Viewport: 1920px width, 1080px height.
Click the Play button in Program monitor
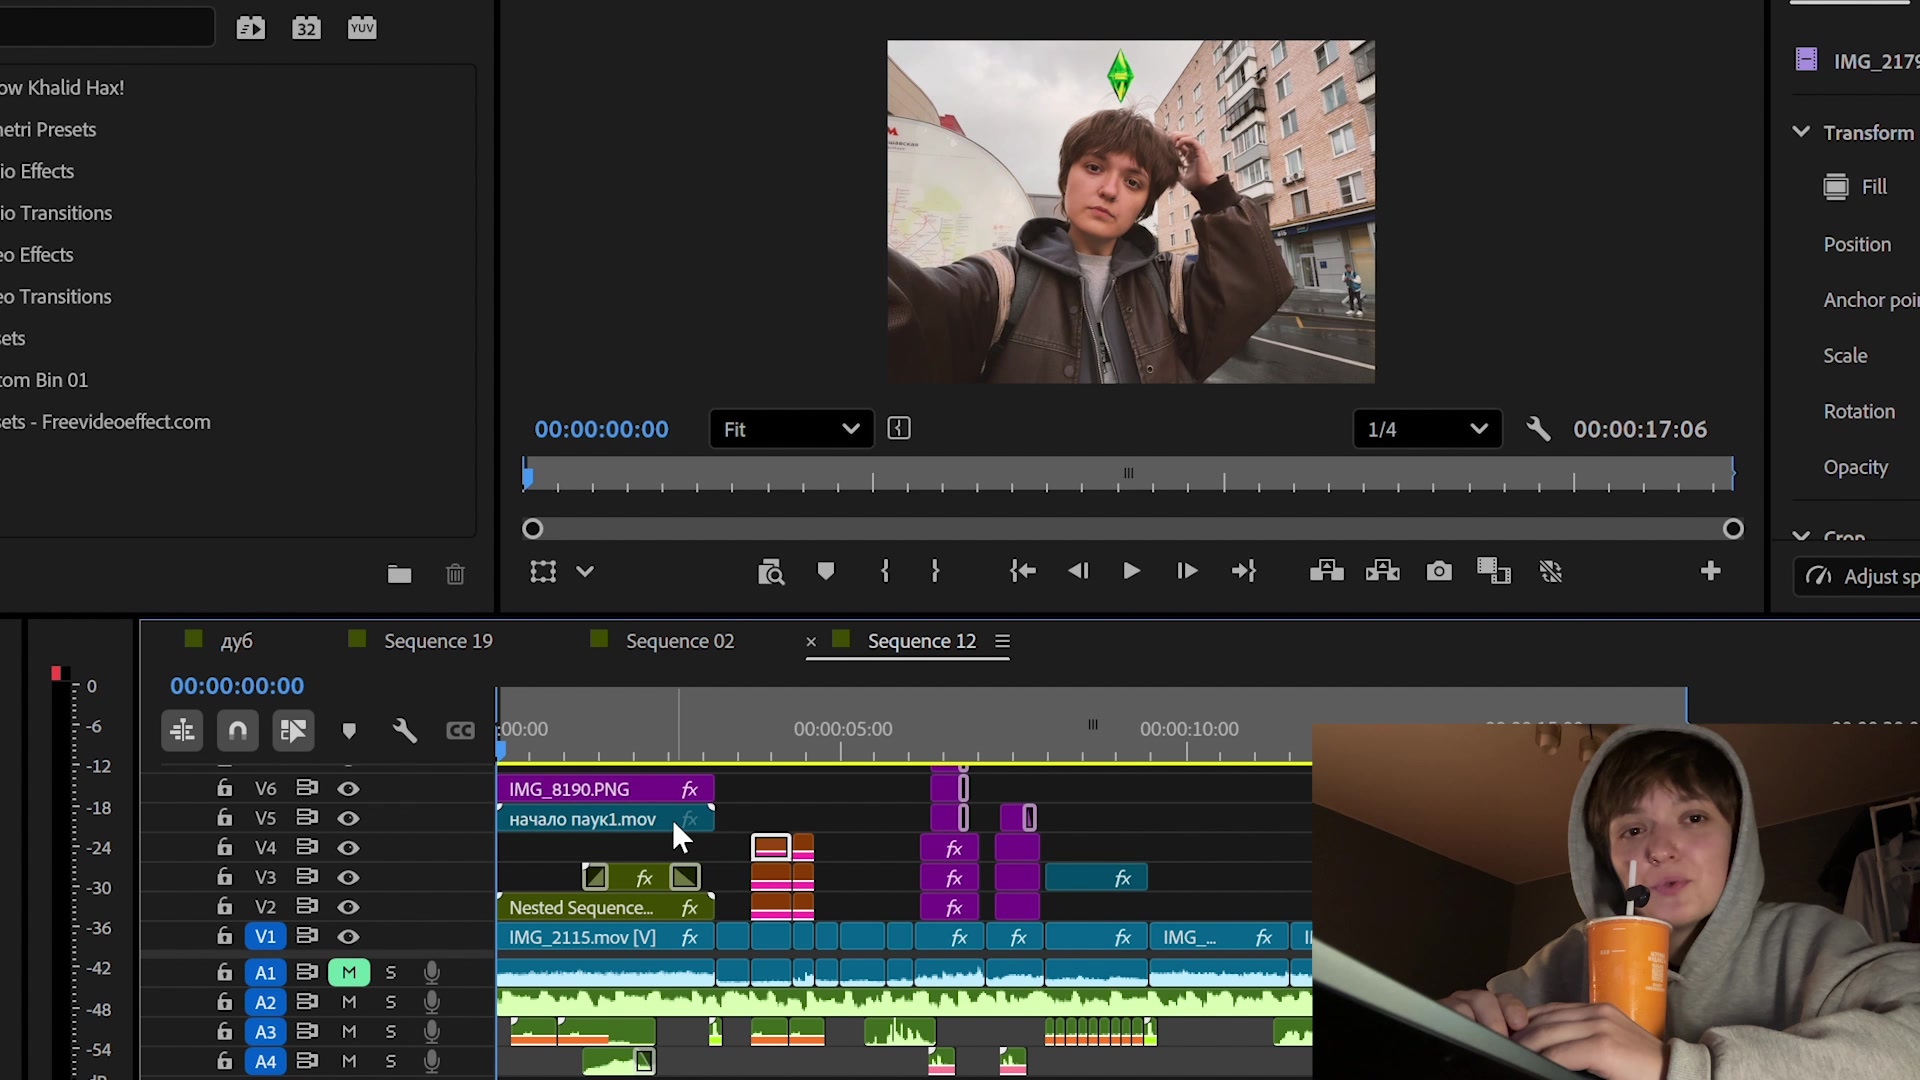[x=1131, y=571]
